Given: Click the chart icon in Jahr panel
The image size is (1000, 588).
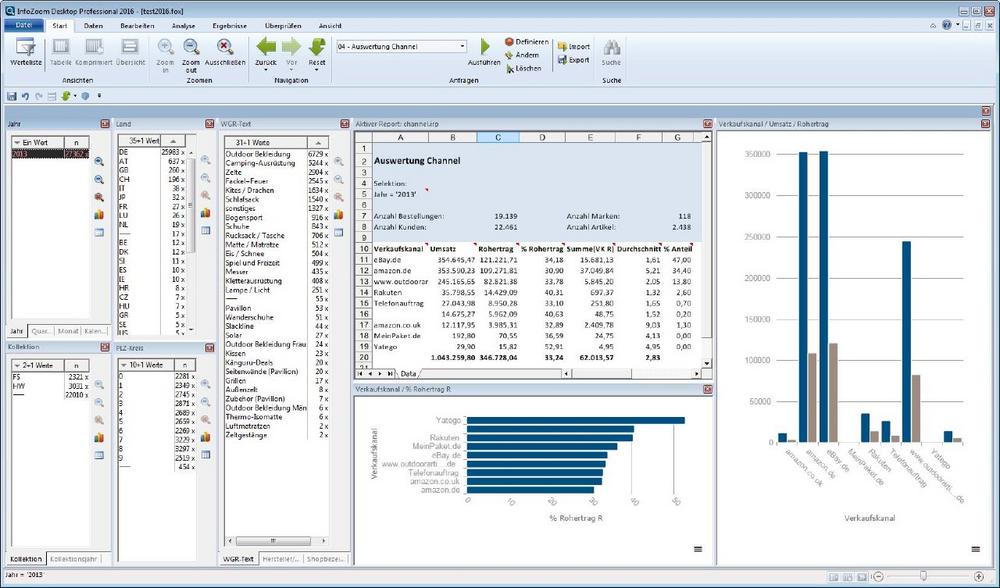Looking at the screenshot, I should [99, 215].
